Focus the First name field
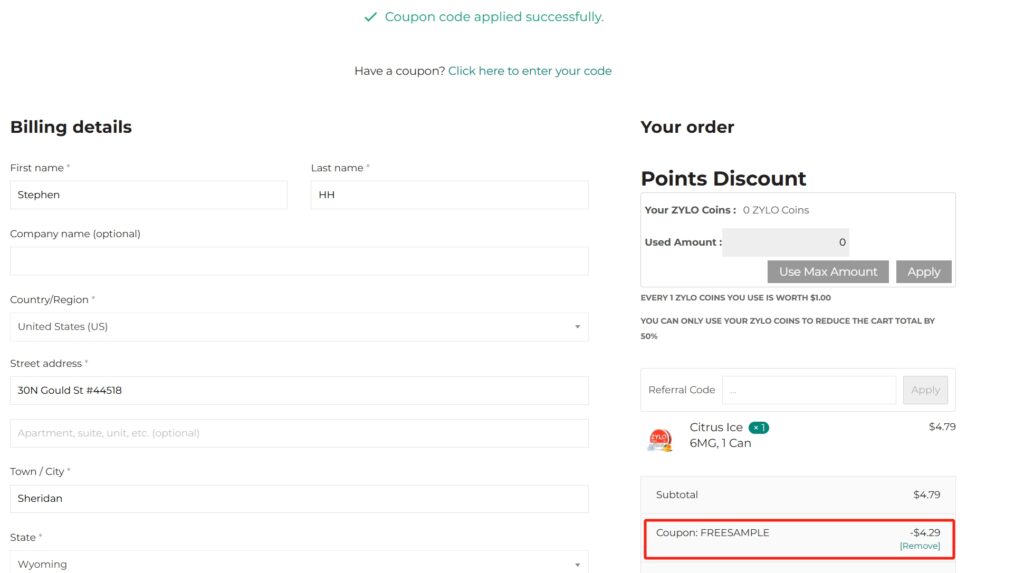 [x=148, y=195]
